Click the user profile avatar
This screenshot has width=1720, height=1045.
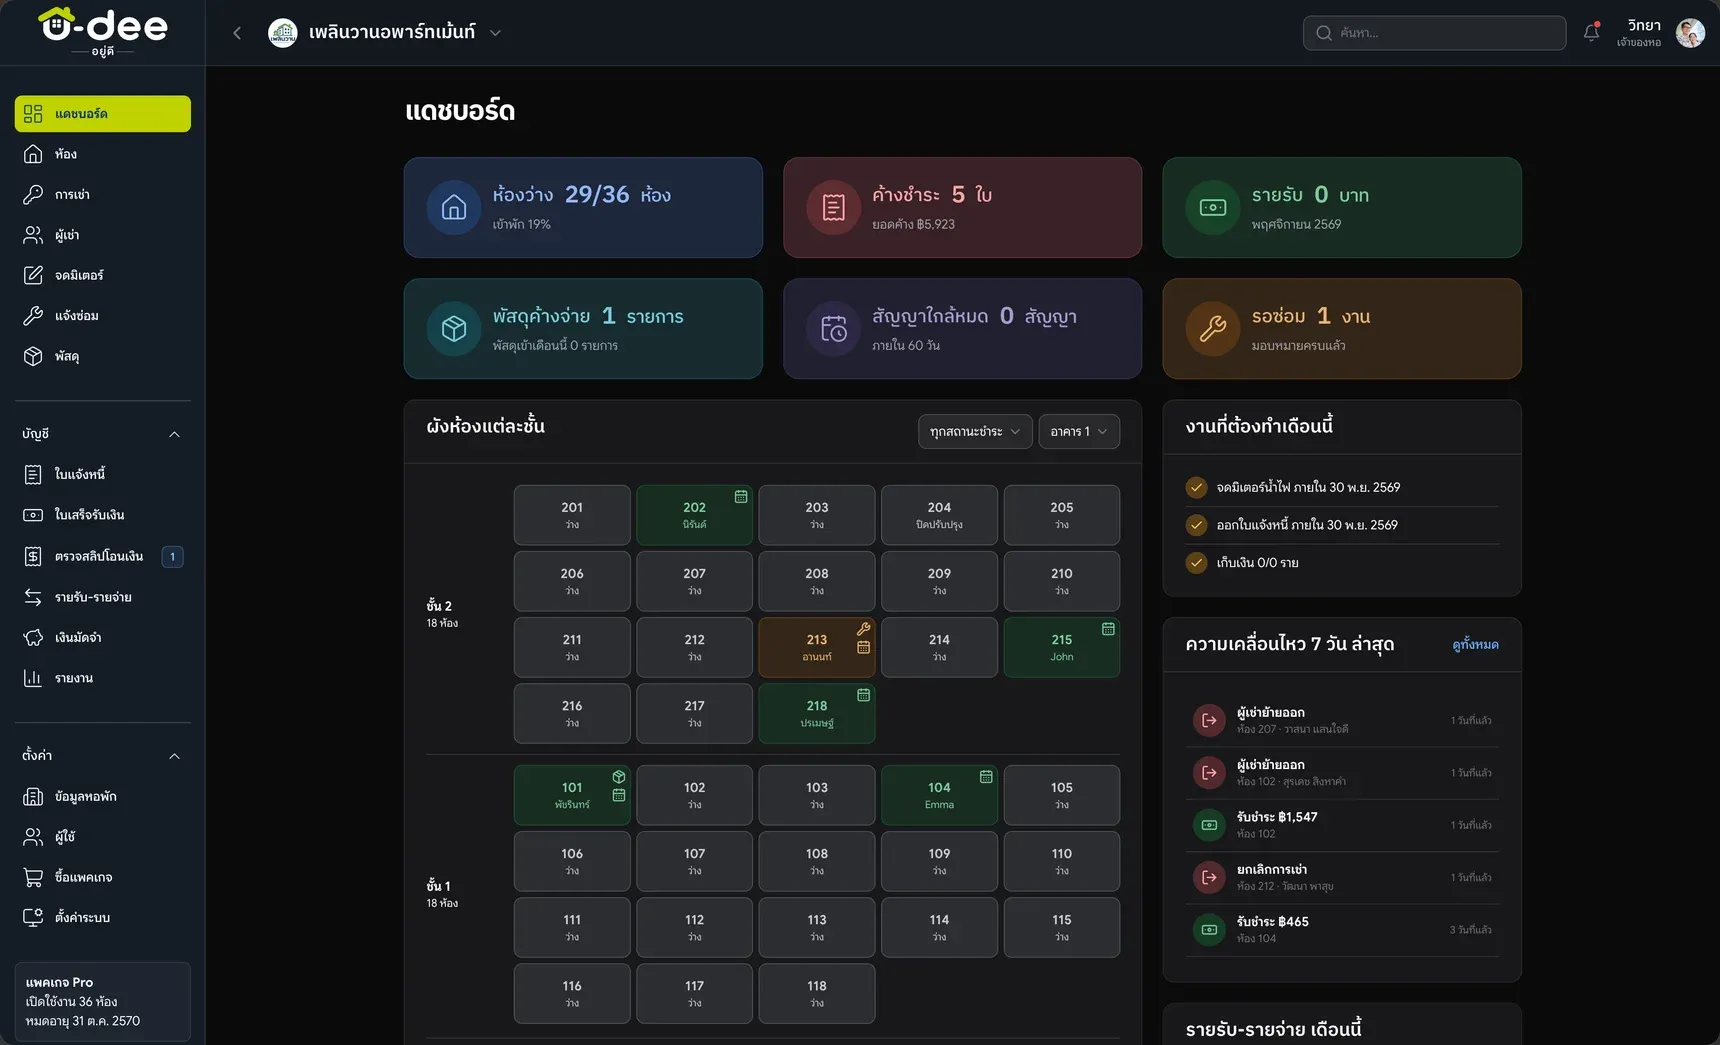1690,33
